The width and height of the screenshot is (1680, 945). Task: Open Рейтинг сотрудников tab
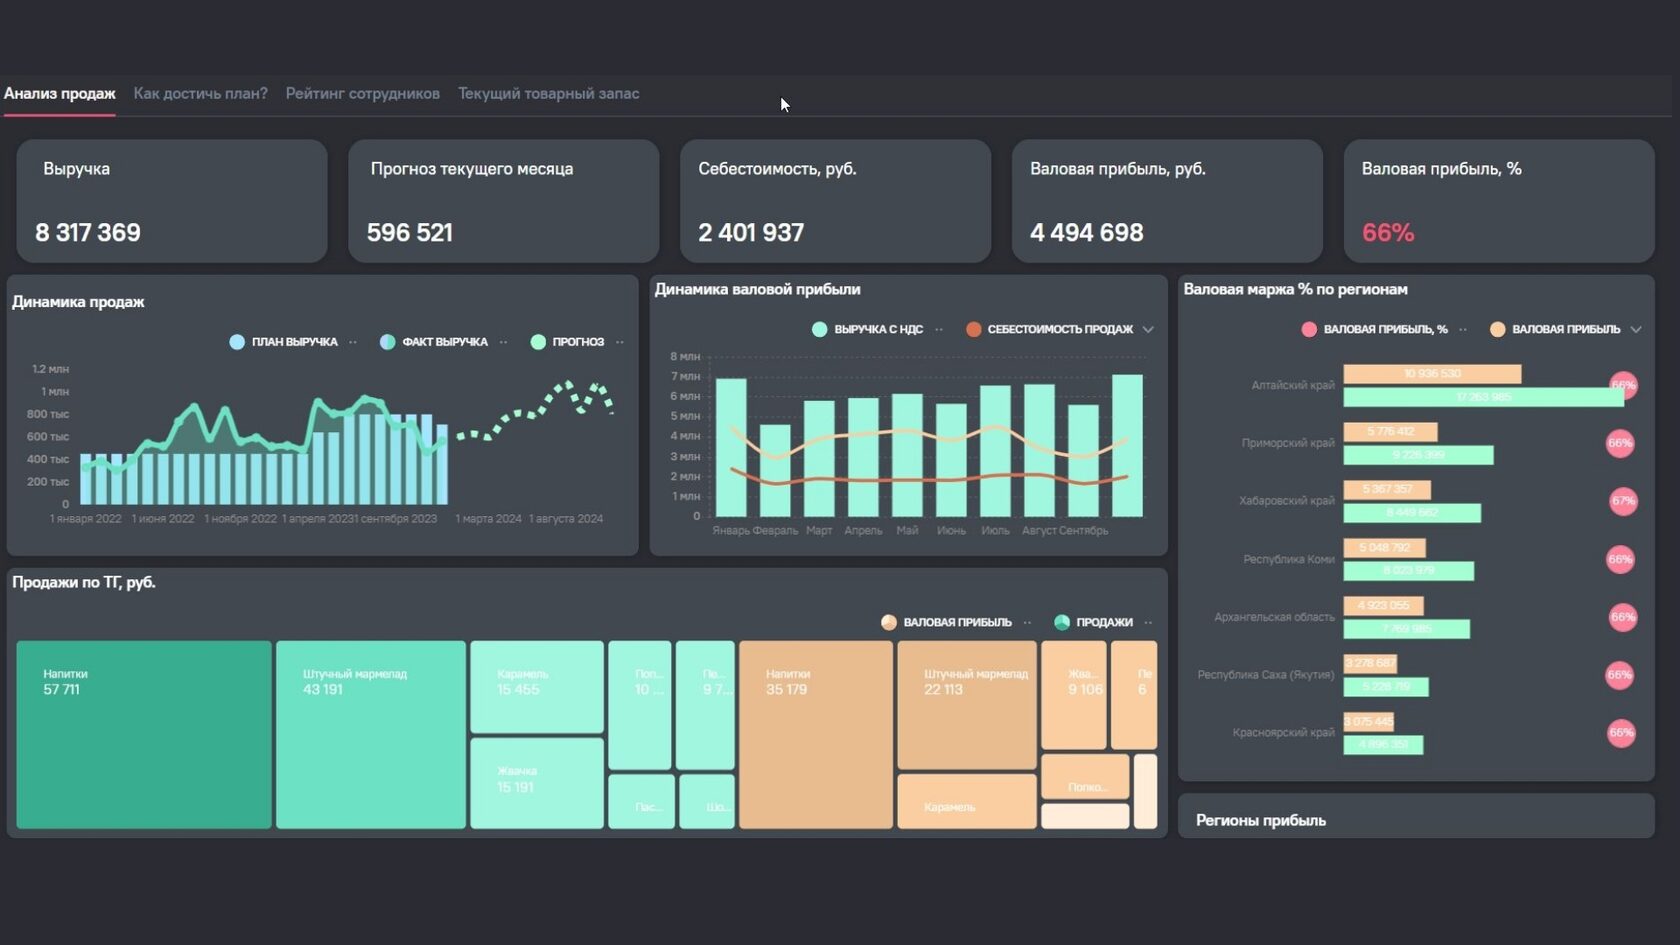click(363, 93)
